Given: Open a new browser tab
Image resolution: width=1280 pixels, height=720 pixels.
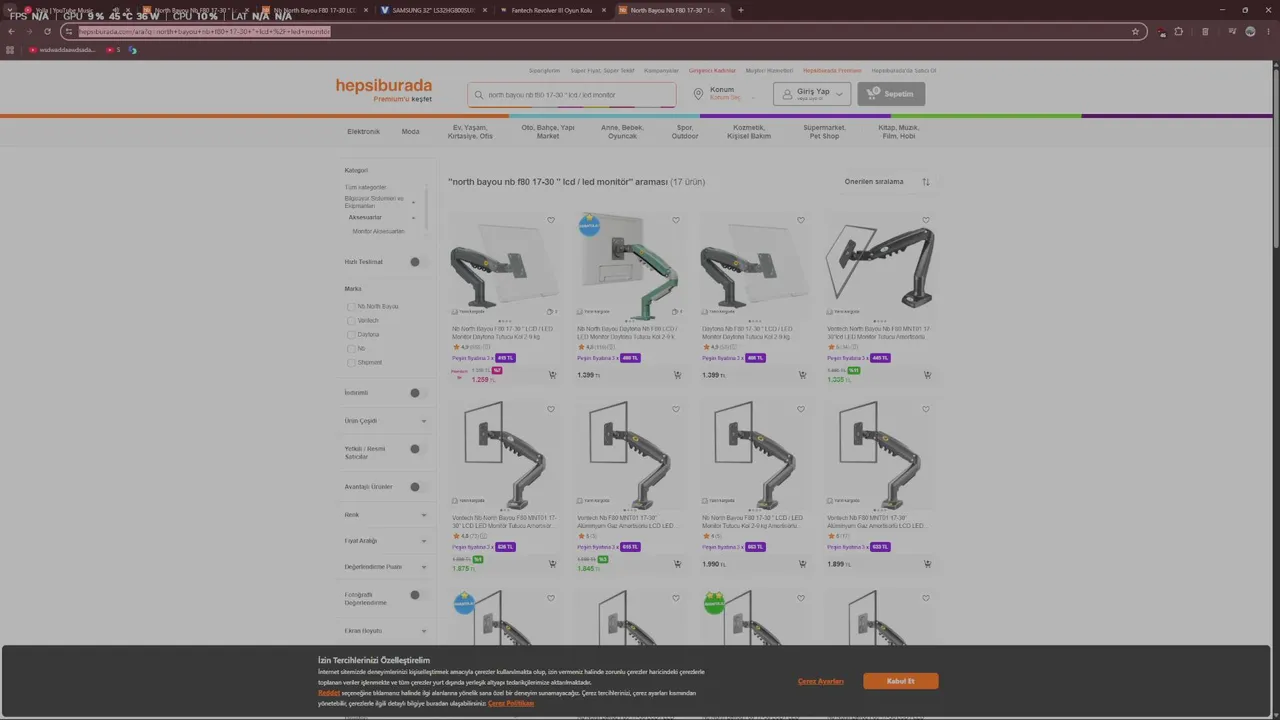Looking at the screenshot, I should point(740,10).
